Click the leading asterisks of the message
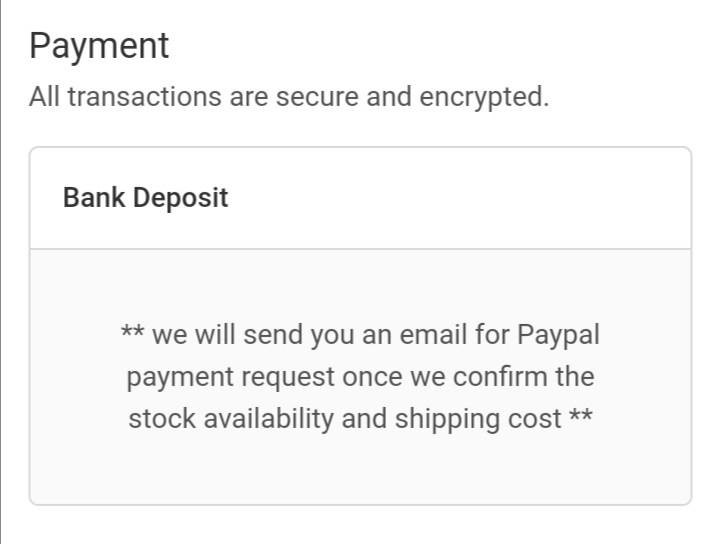The height and width of the screenshot is (544, 720). (133, 334)
